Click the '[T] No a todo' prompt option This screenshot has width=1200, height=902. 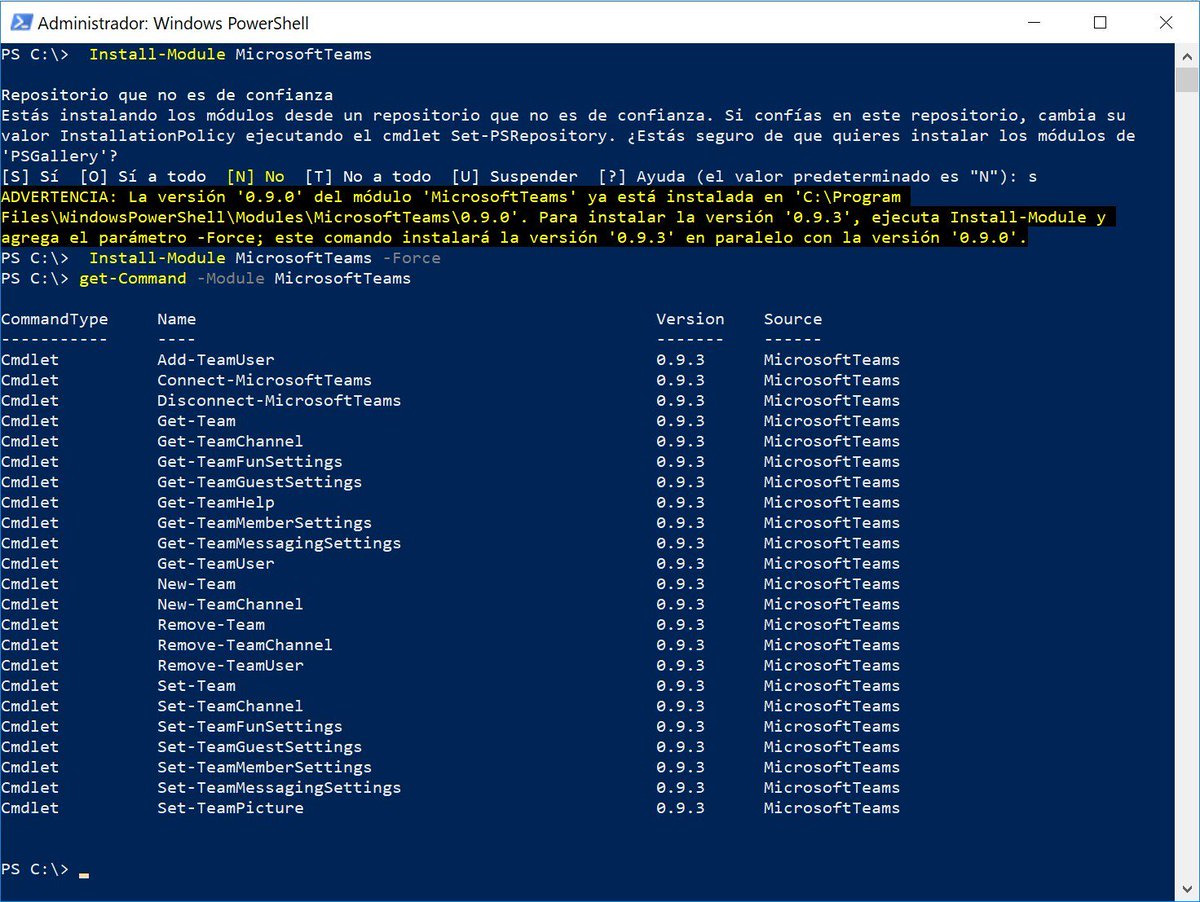[x=367, y=176]
